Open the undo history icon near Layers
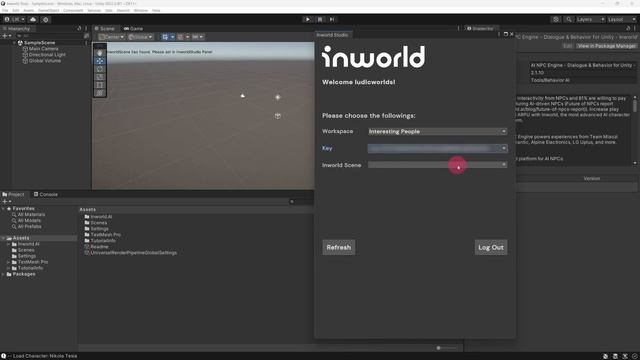This screenshot has height=360, width=640. tap(556, 19)
